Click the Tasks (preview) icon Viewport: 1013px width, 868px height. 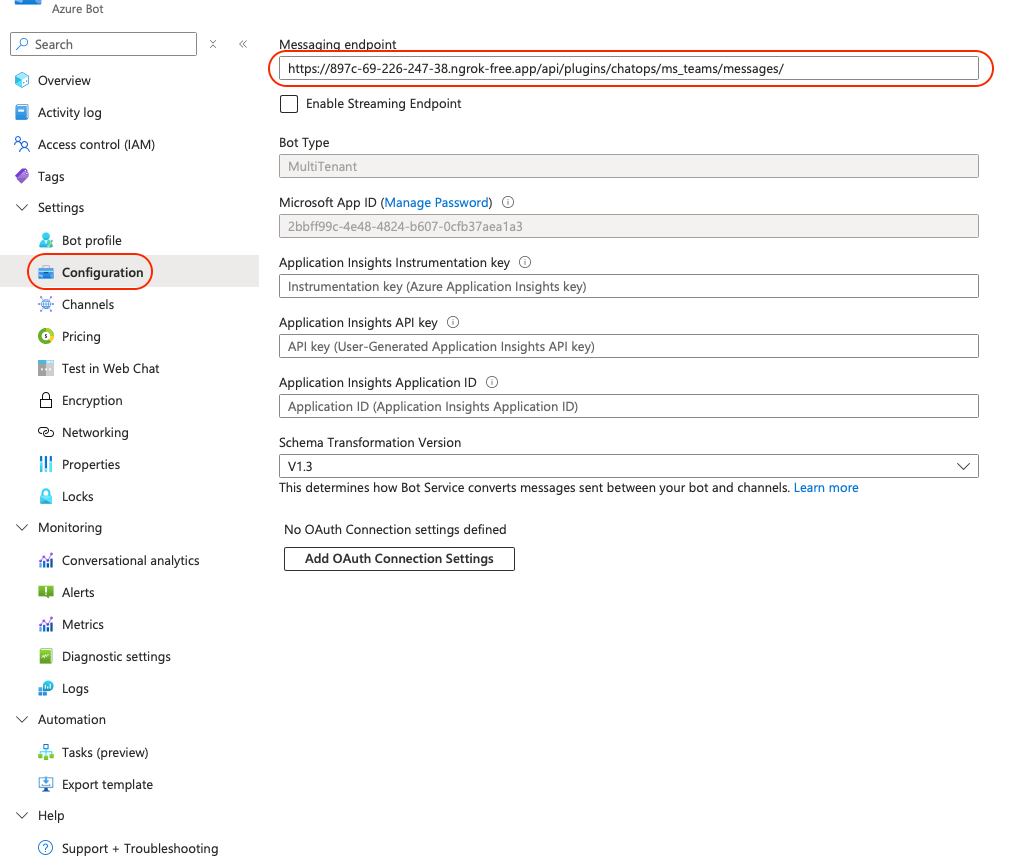click(x=46, y=752)
